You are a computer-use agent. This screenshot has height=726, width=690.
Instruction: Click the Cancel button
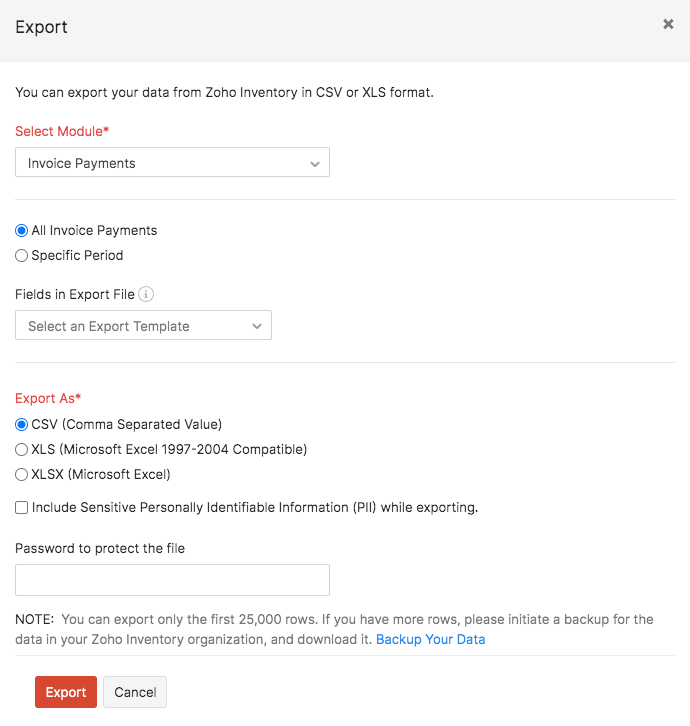tap(135, 692)
